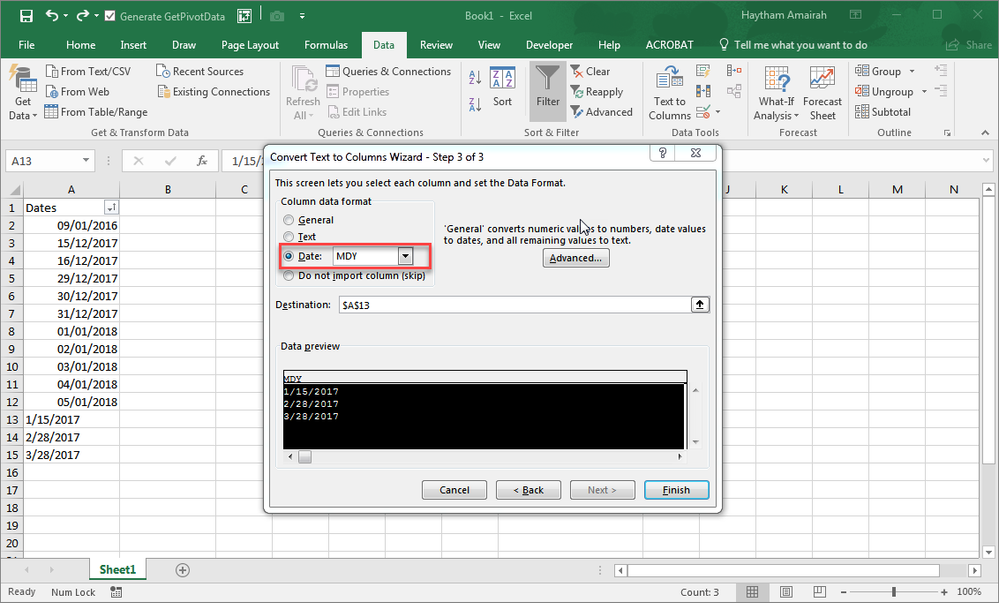Image resolution: width=999 pixels, height=603 pixels.
Task: Open Queries & Connections pane
Action: tap(389, 71)
